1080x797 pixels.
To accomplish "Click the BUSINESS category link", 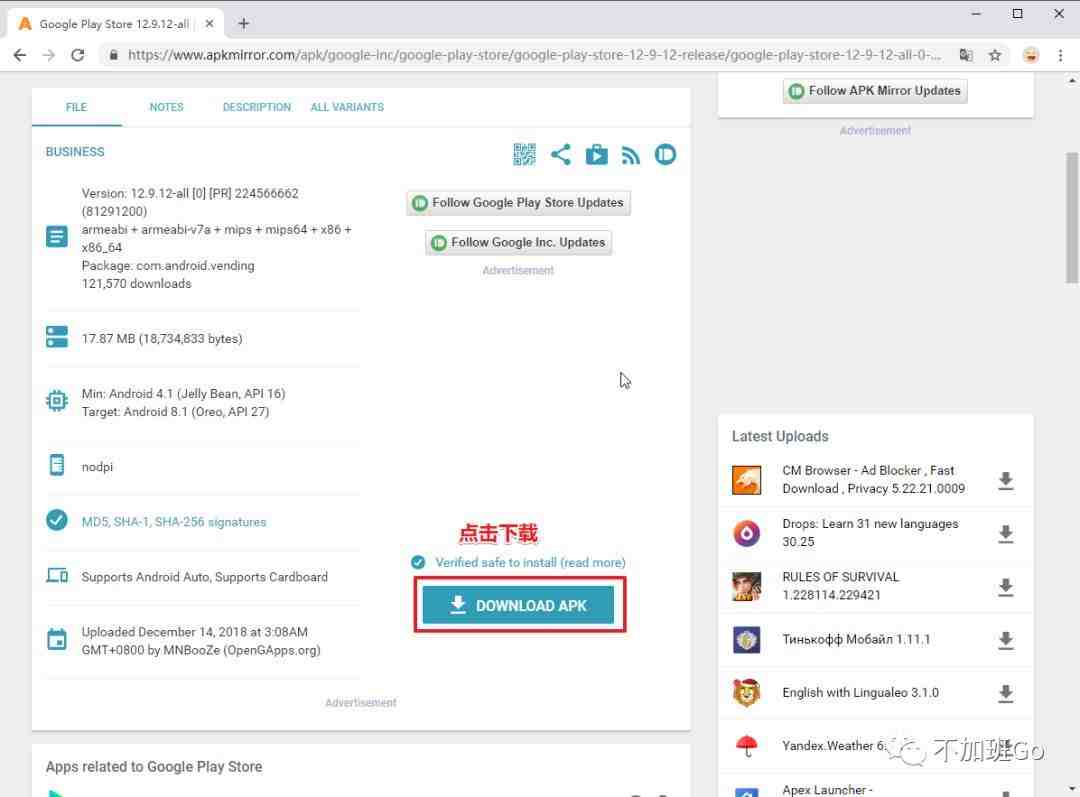I will pos(75,152).
